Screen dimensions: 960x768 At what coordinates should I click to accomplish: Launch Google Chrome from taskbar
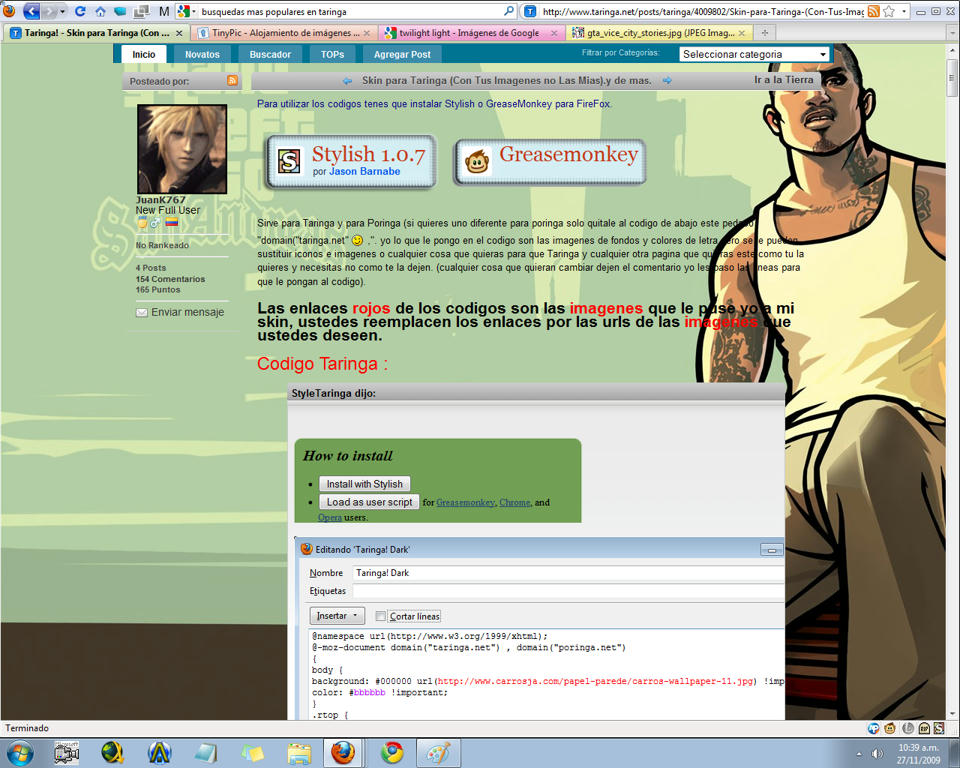point(392,753)
